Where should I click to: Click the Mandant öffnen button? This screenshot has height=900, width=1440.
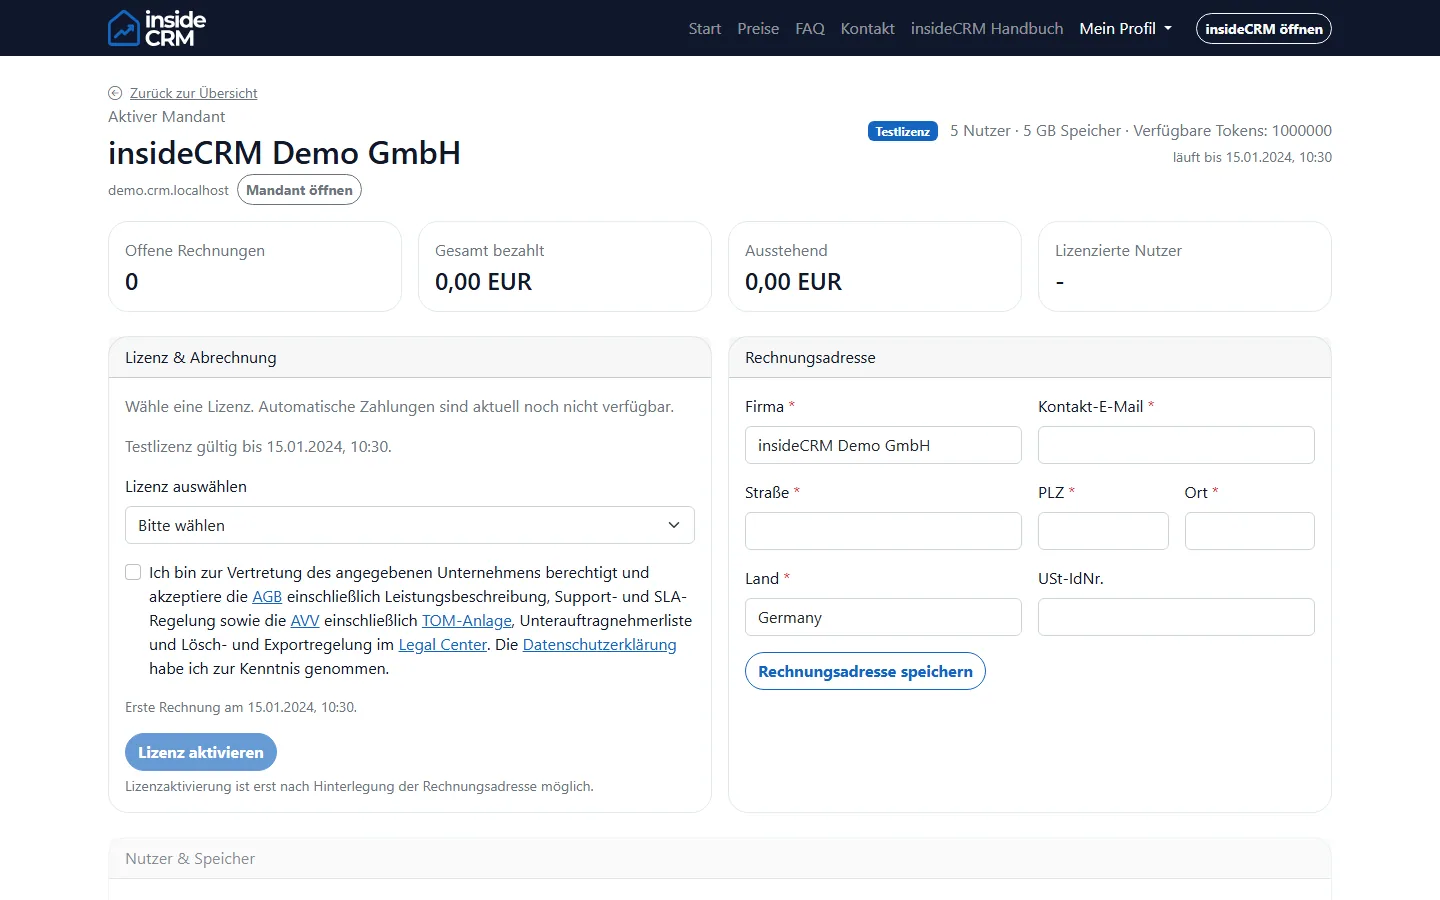[299, 190]
